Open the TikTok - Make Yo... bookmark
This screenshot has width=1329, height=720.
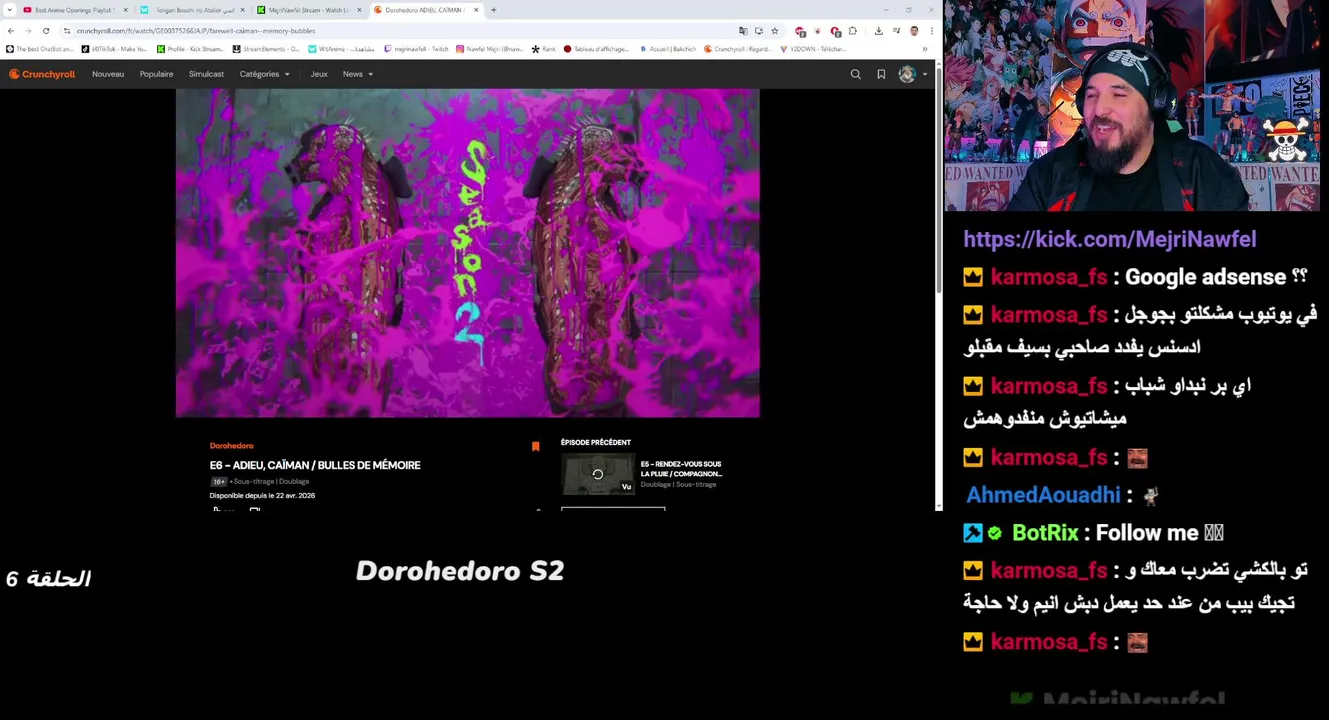click(115, 49)
